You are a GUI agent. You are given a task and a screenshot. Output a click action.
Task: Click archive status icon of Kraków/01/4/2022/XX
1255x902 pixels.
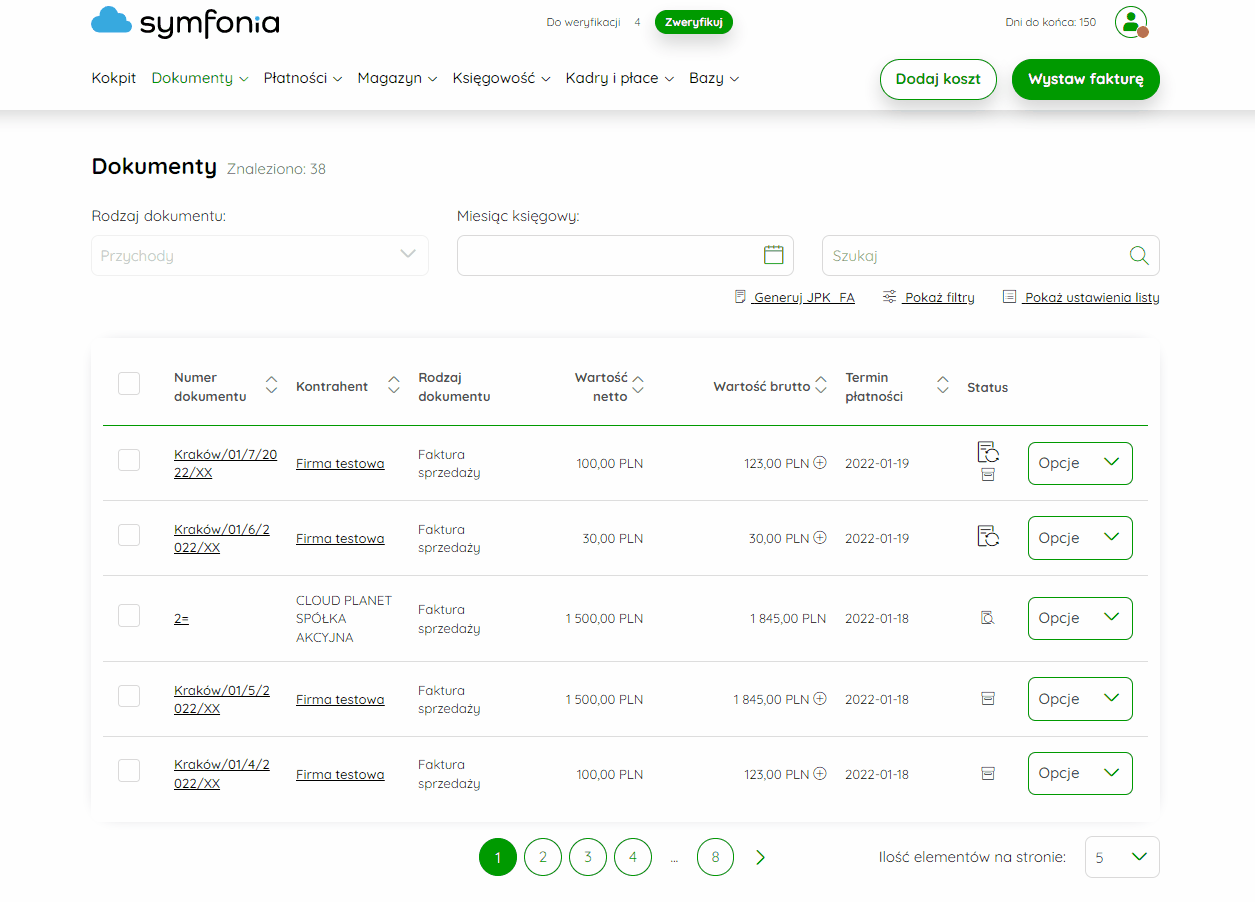click(988, 773)
